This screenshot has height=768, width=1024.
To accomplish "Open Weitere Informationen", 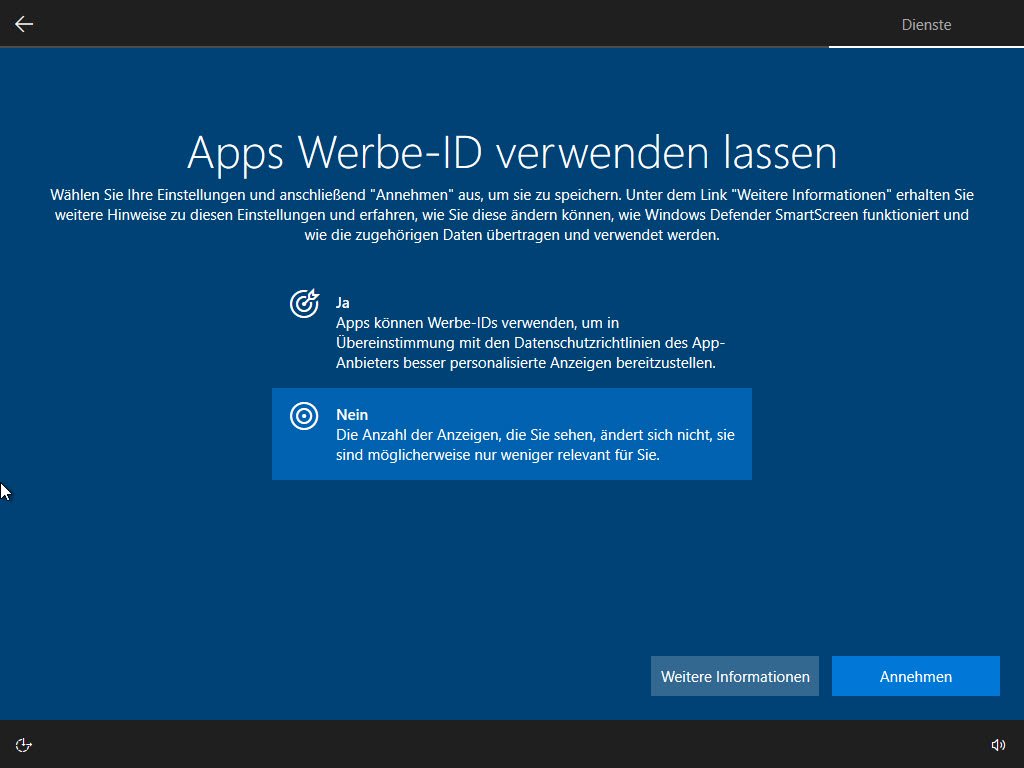I will tap(735, 677).
